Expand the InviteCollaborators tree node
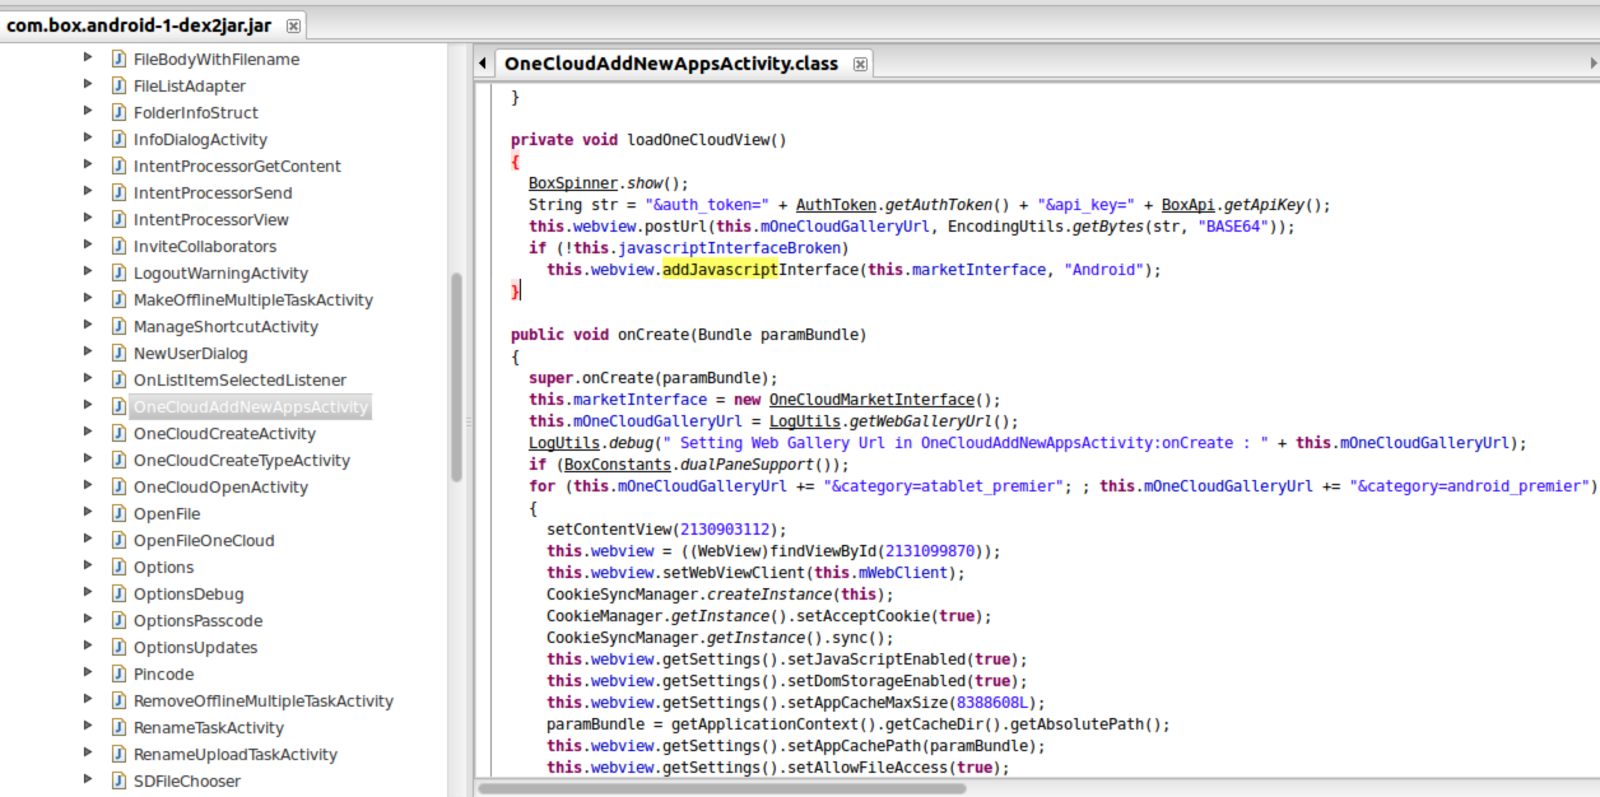Screen dimensions: 1600x797 (88, 244)
